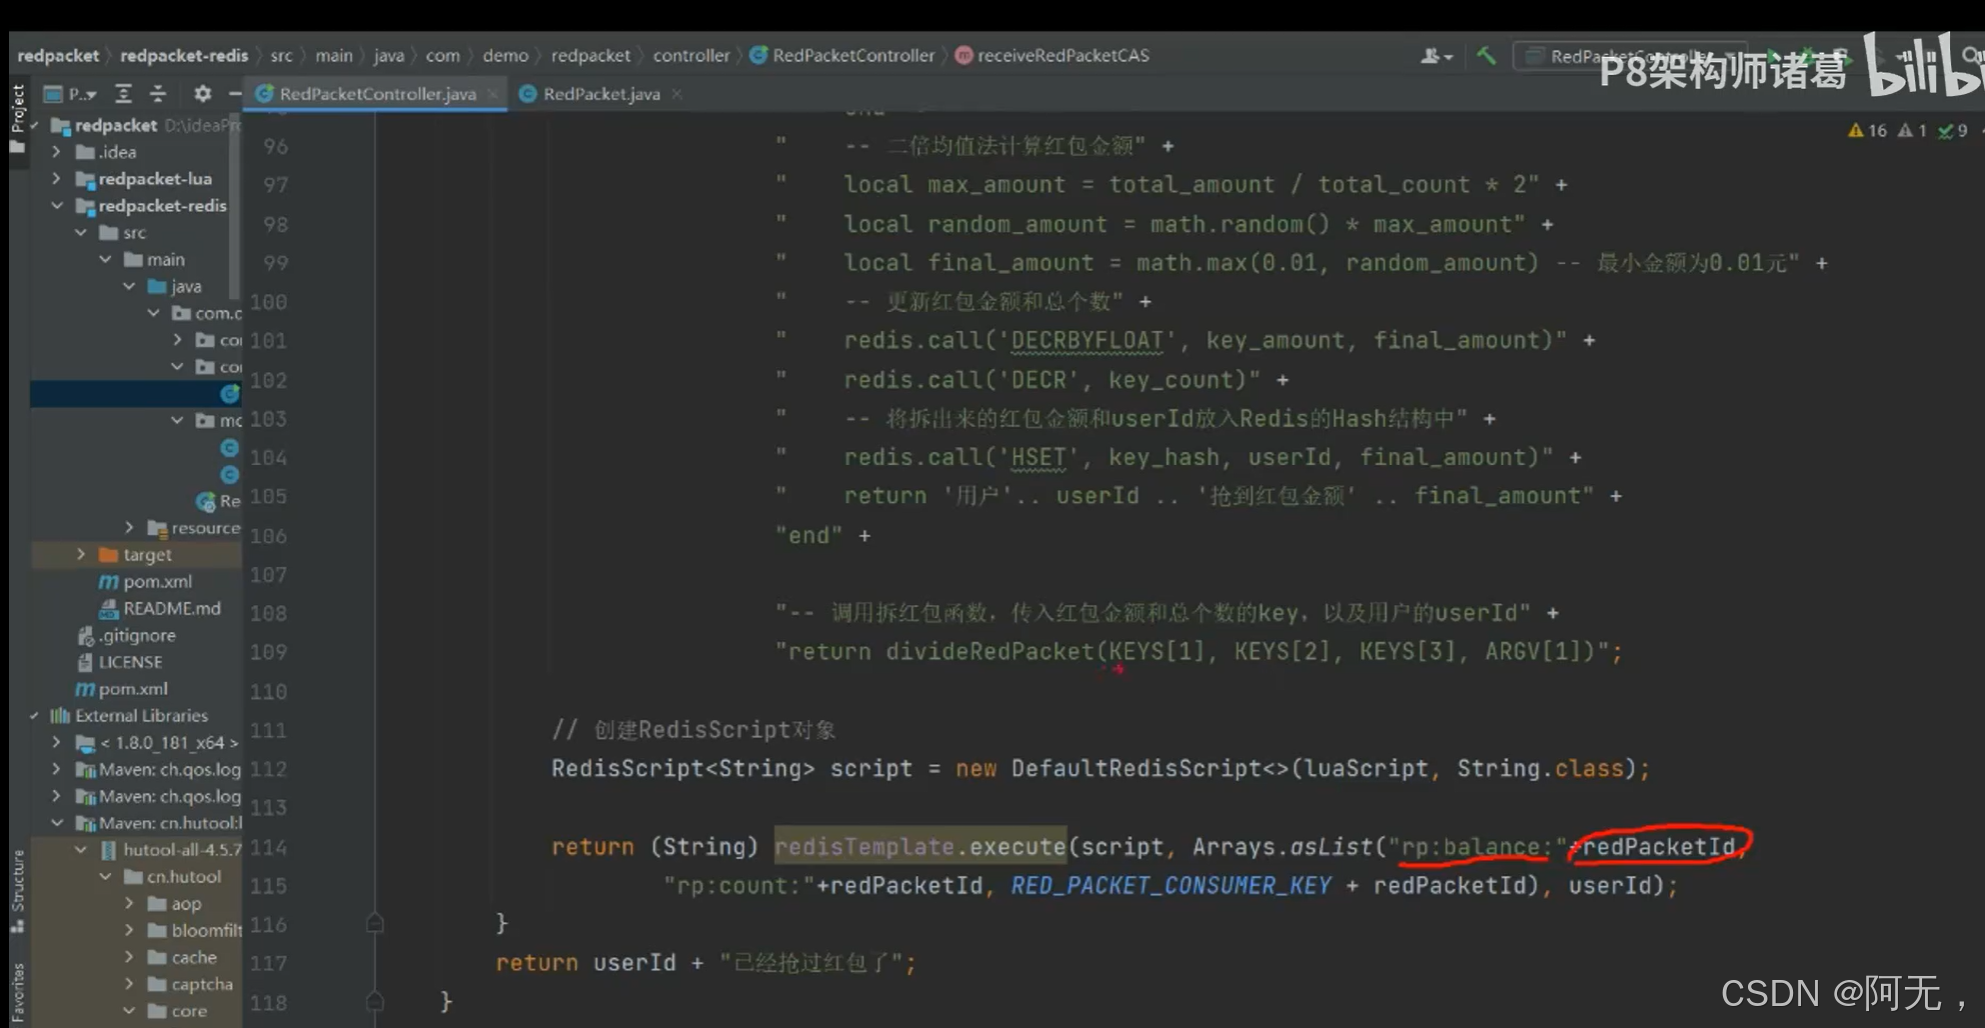Viewport: 1985px width, 1028px height.
Task: Click line number 109 in the gutter
Action: (x=268, y=652)
